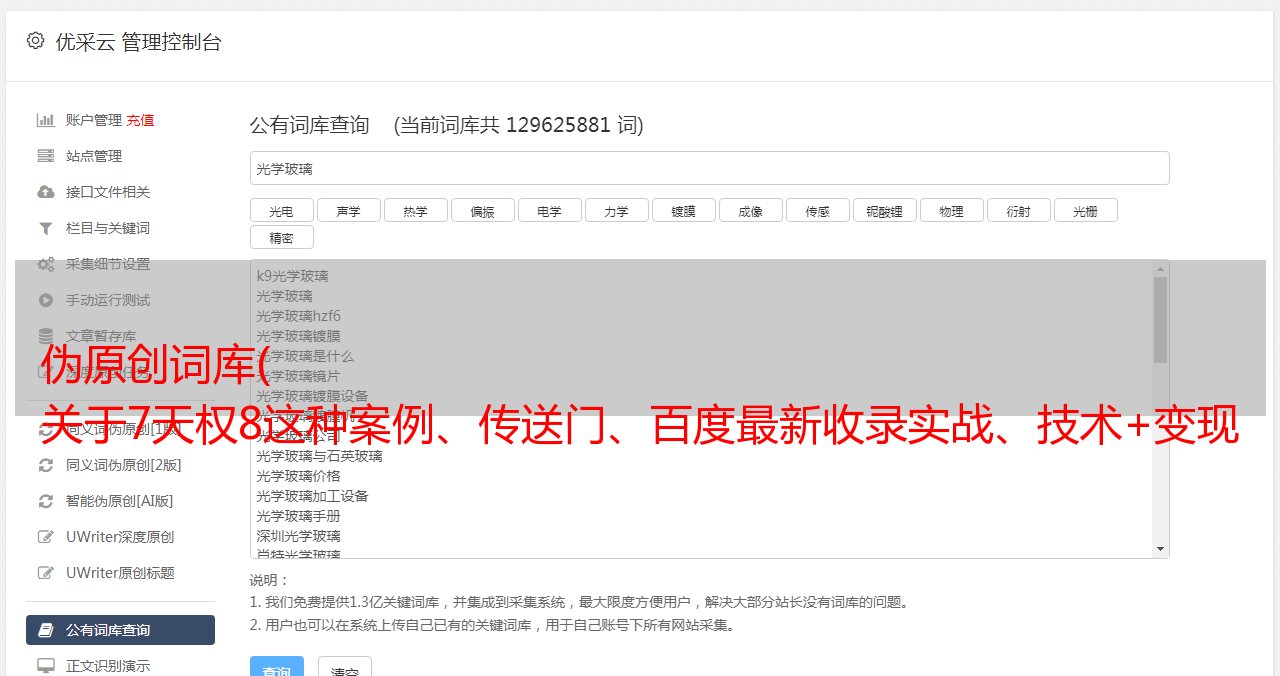Click the 成像 tag button
The image size is (1280, 676).
click(750, 210)
